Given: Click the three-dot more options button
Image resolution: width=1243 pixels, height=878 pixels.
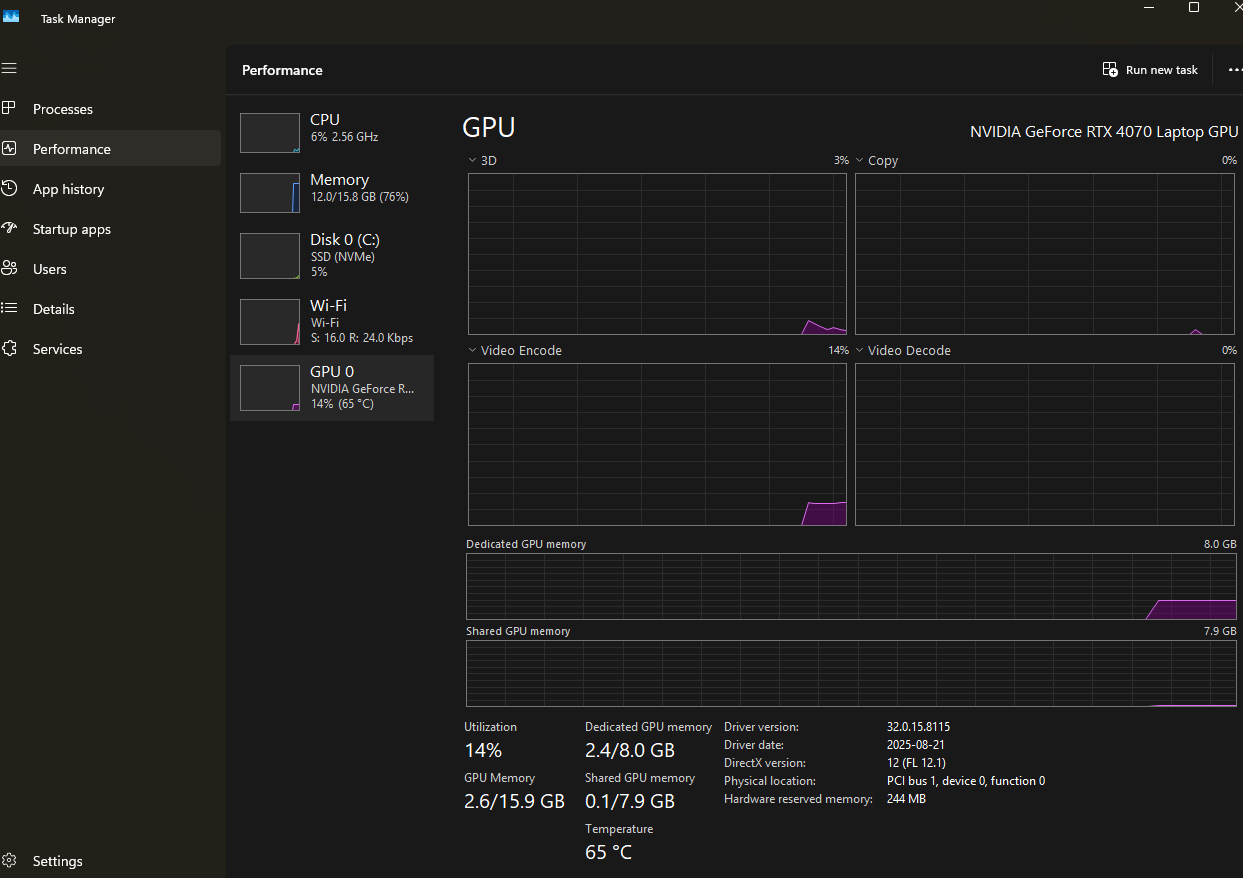Looking at the screenshot, I should tap(1234, 70).
